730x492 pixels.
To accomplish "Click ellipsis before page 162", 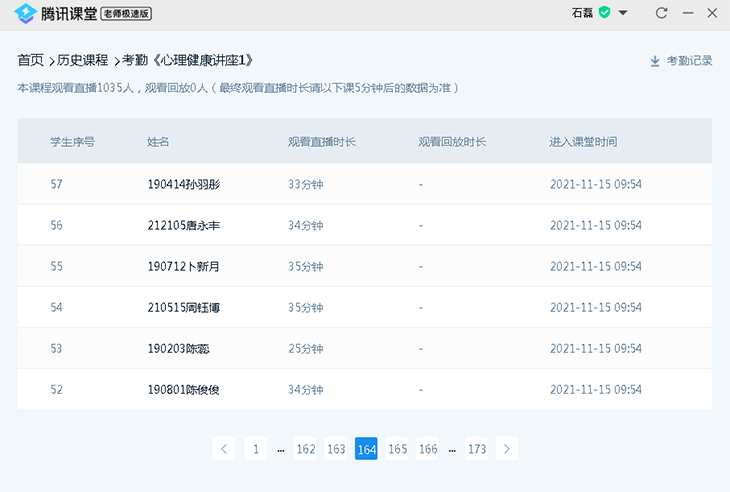I will pyautogui.click(x=281, y=450).
